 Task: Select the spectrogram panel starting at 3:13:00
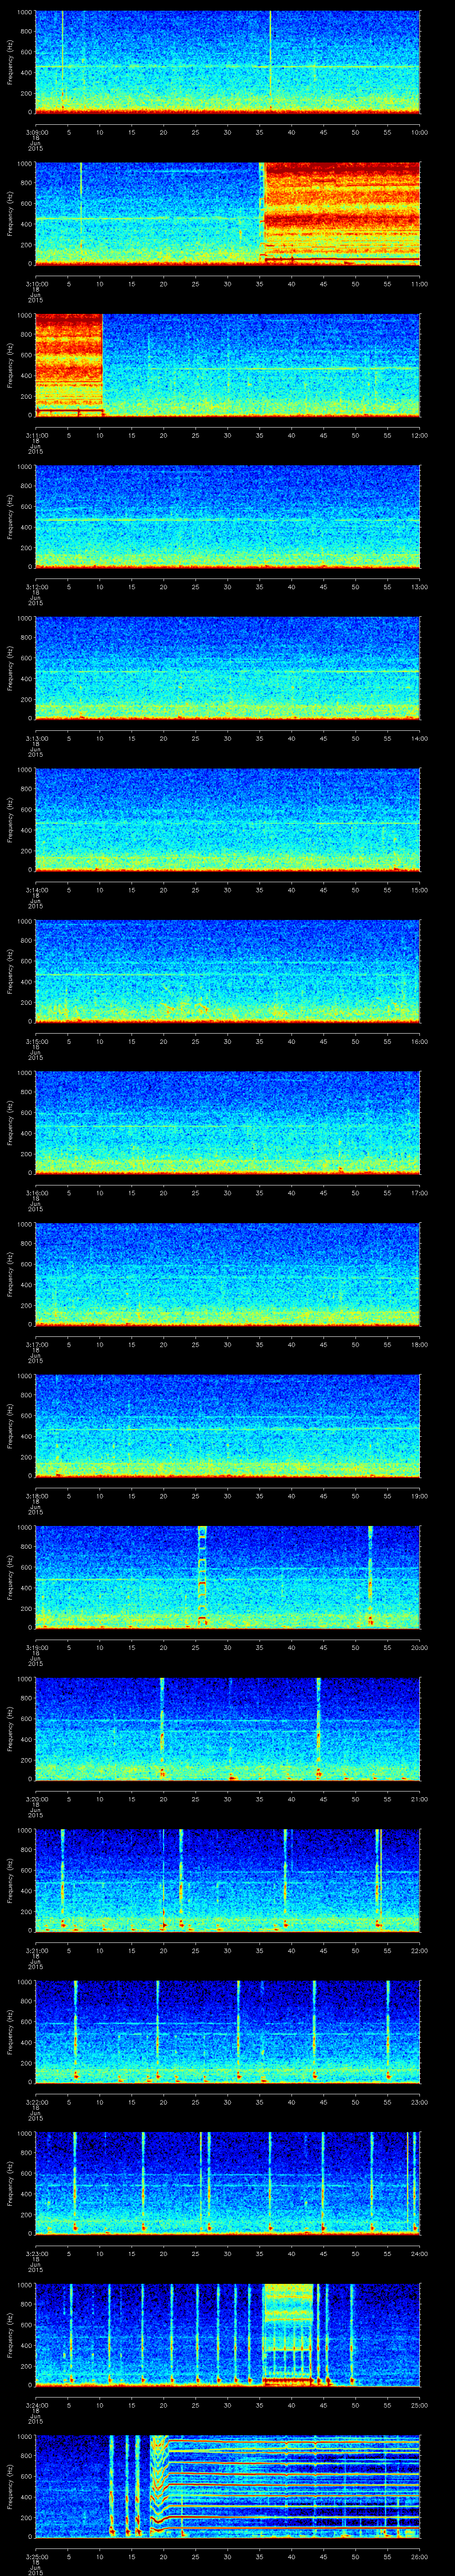click(x=227, y=668)
